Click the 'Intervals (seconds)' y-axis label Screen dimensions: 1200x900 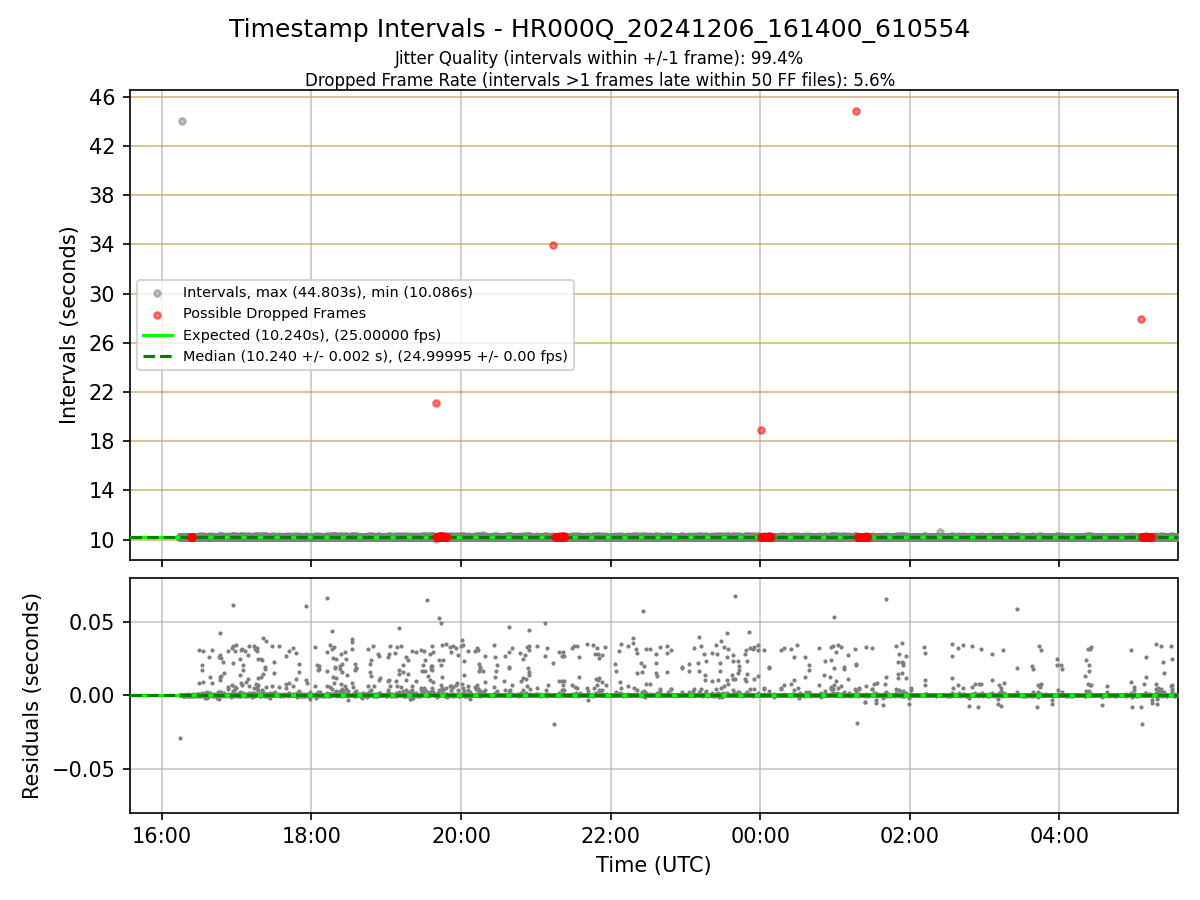pyautogui.click(x=68, y=325)
